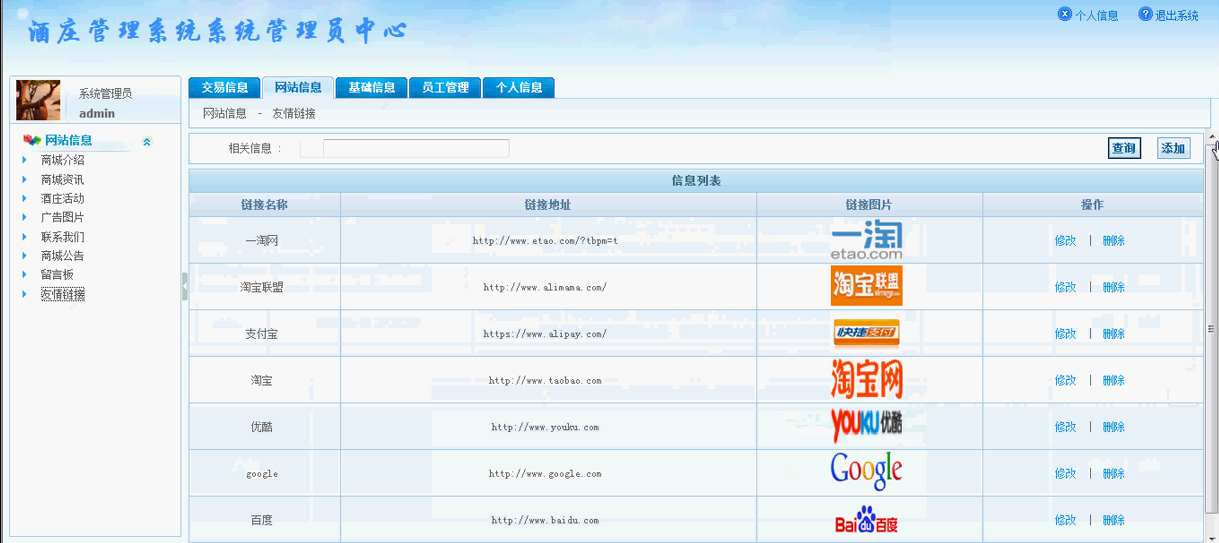Click 删除 for 支付宝 row
This screenshot has width=1219, height=543.
[x=1113, y=334]
